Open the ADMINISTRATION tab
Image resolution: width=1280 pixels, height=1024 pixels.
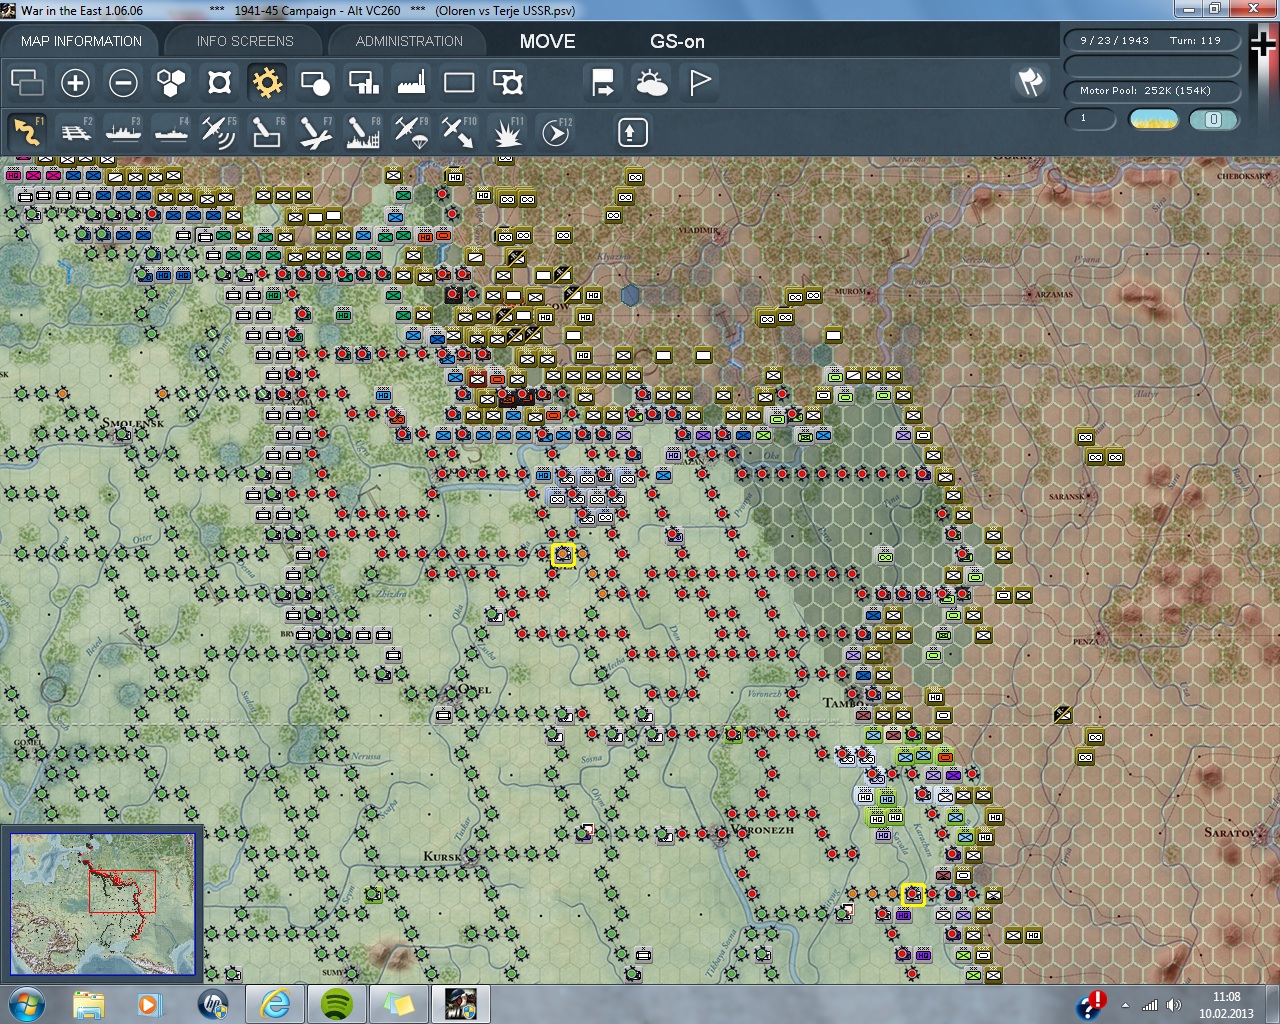tap(409, 41)
